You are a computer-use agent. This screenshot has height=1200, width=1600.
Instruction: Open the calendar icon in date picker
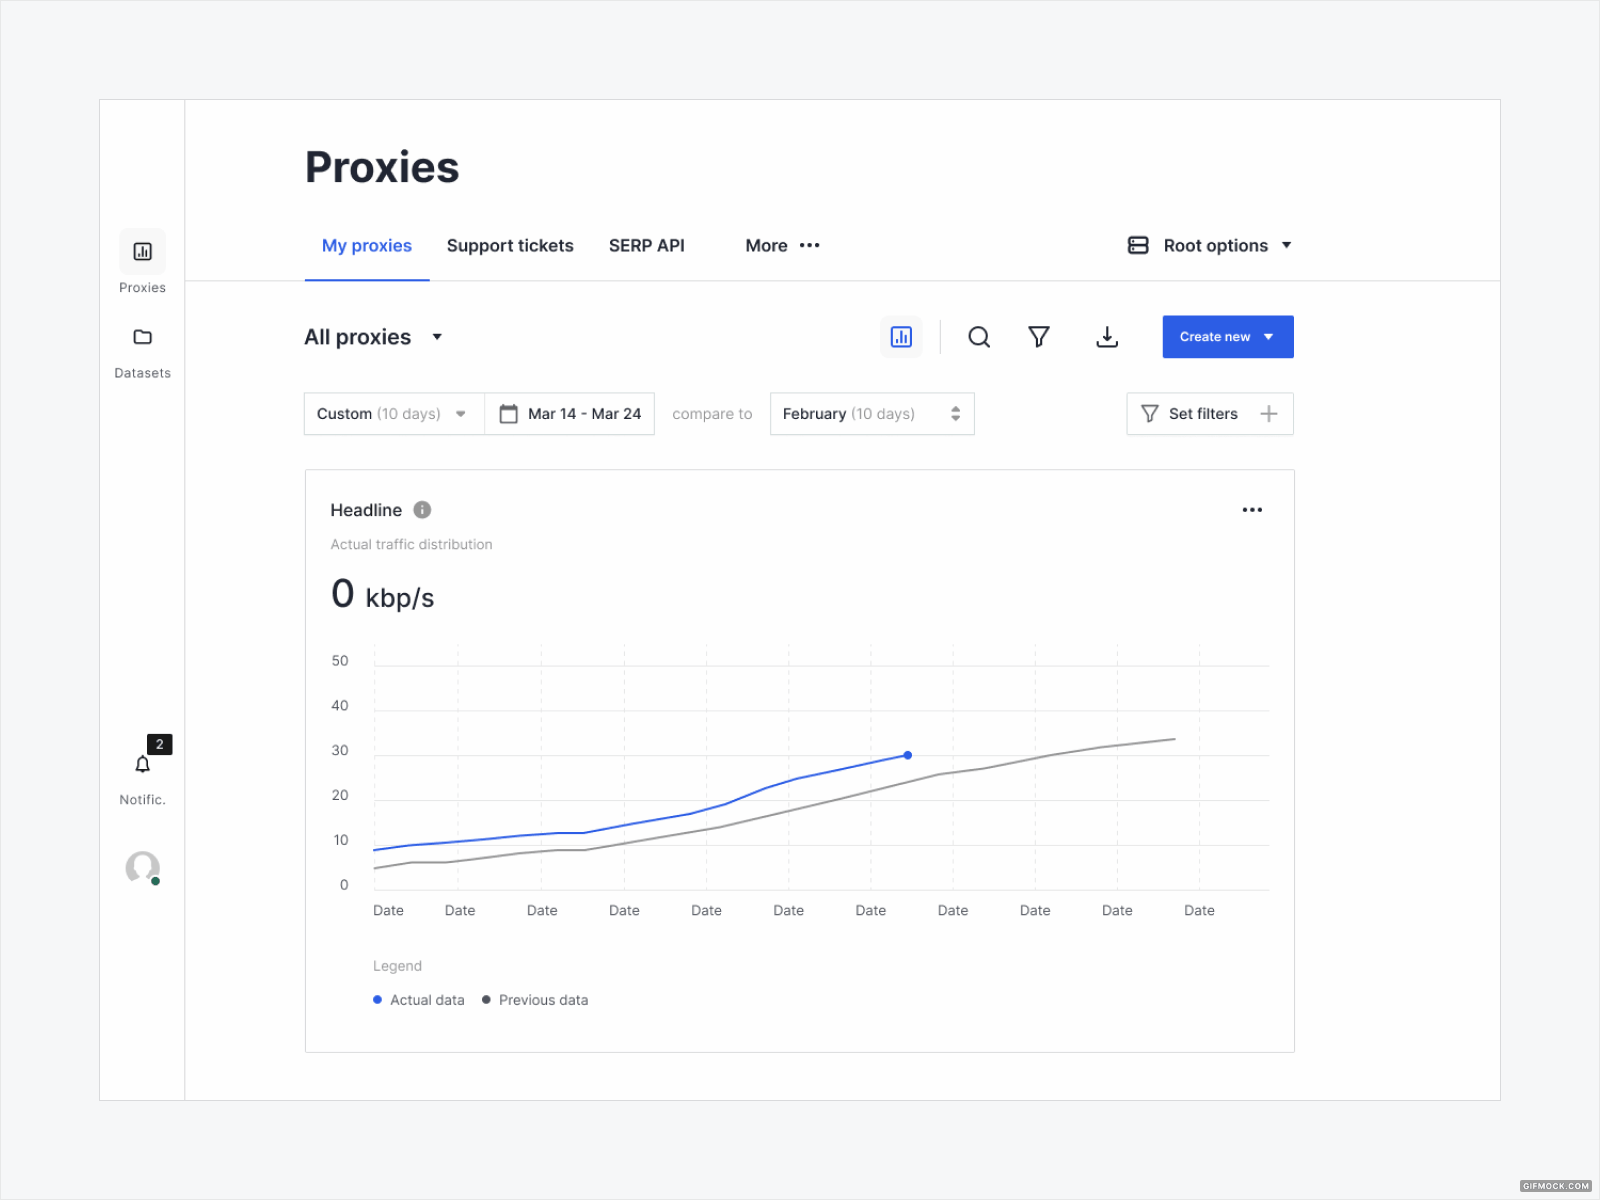point(509,413)
